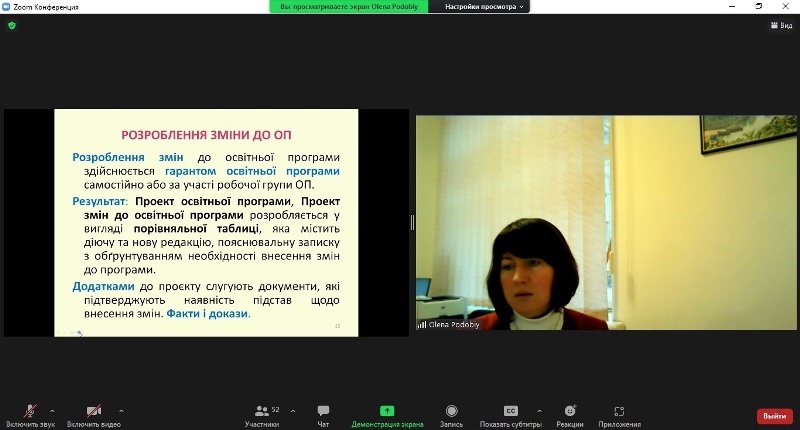Image resolution: width=800 pixels, height=430 pixels.
Task: Expand audio options arrow beside Включить звук
Action: coord(52,411)
